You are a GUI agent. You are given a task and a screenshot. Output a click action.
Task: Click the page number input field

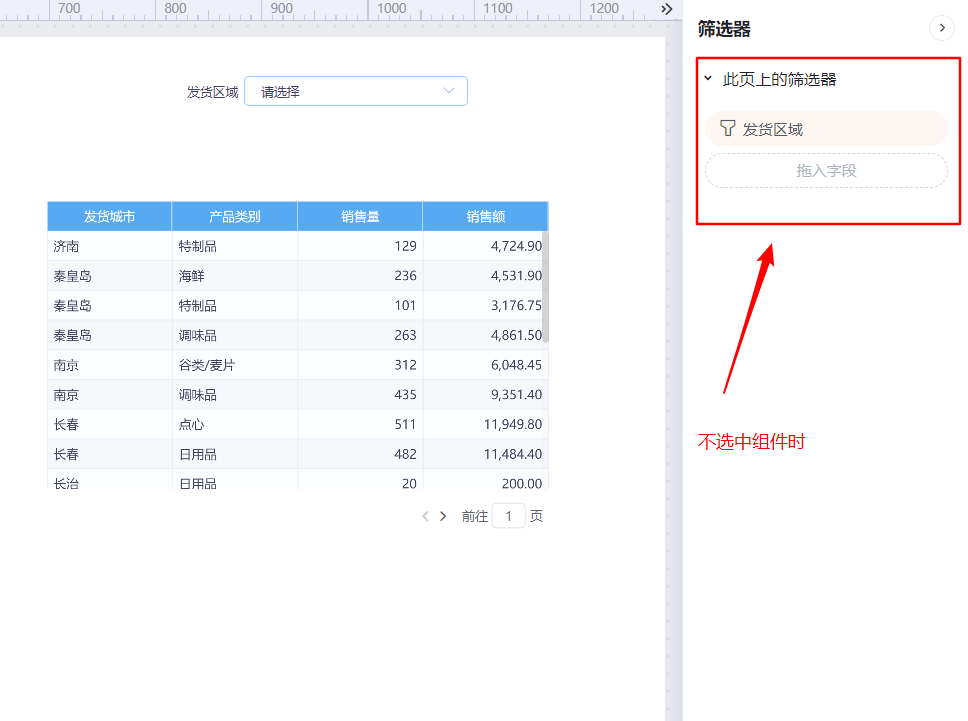point(508,516)
